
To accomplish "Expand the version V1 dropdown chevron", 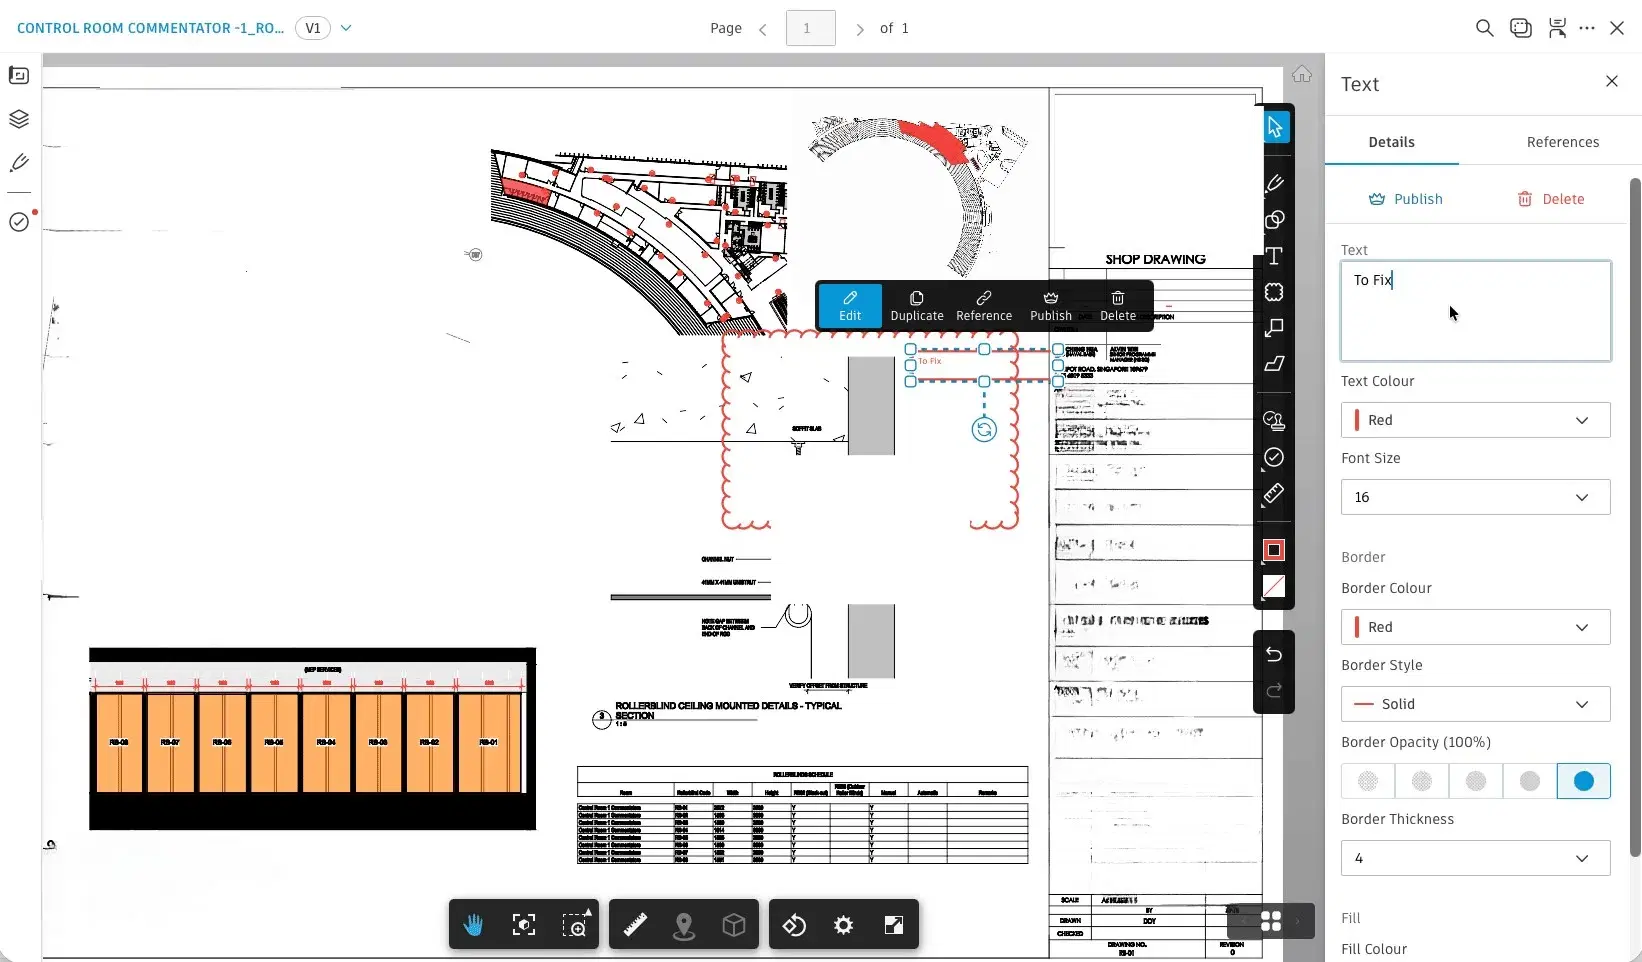I will (346, 28).
